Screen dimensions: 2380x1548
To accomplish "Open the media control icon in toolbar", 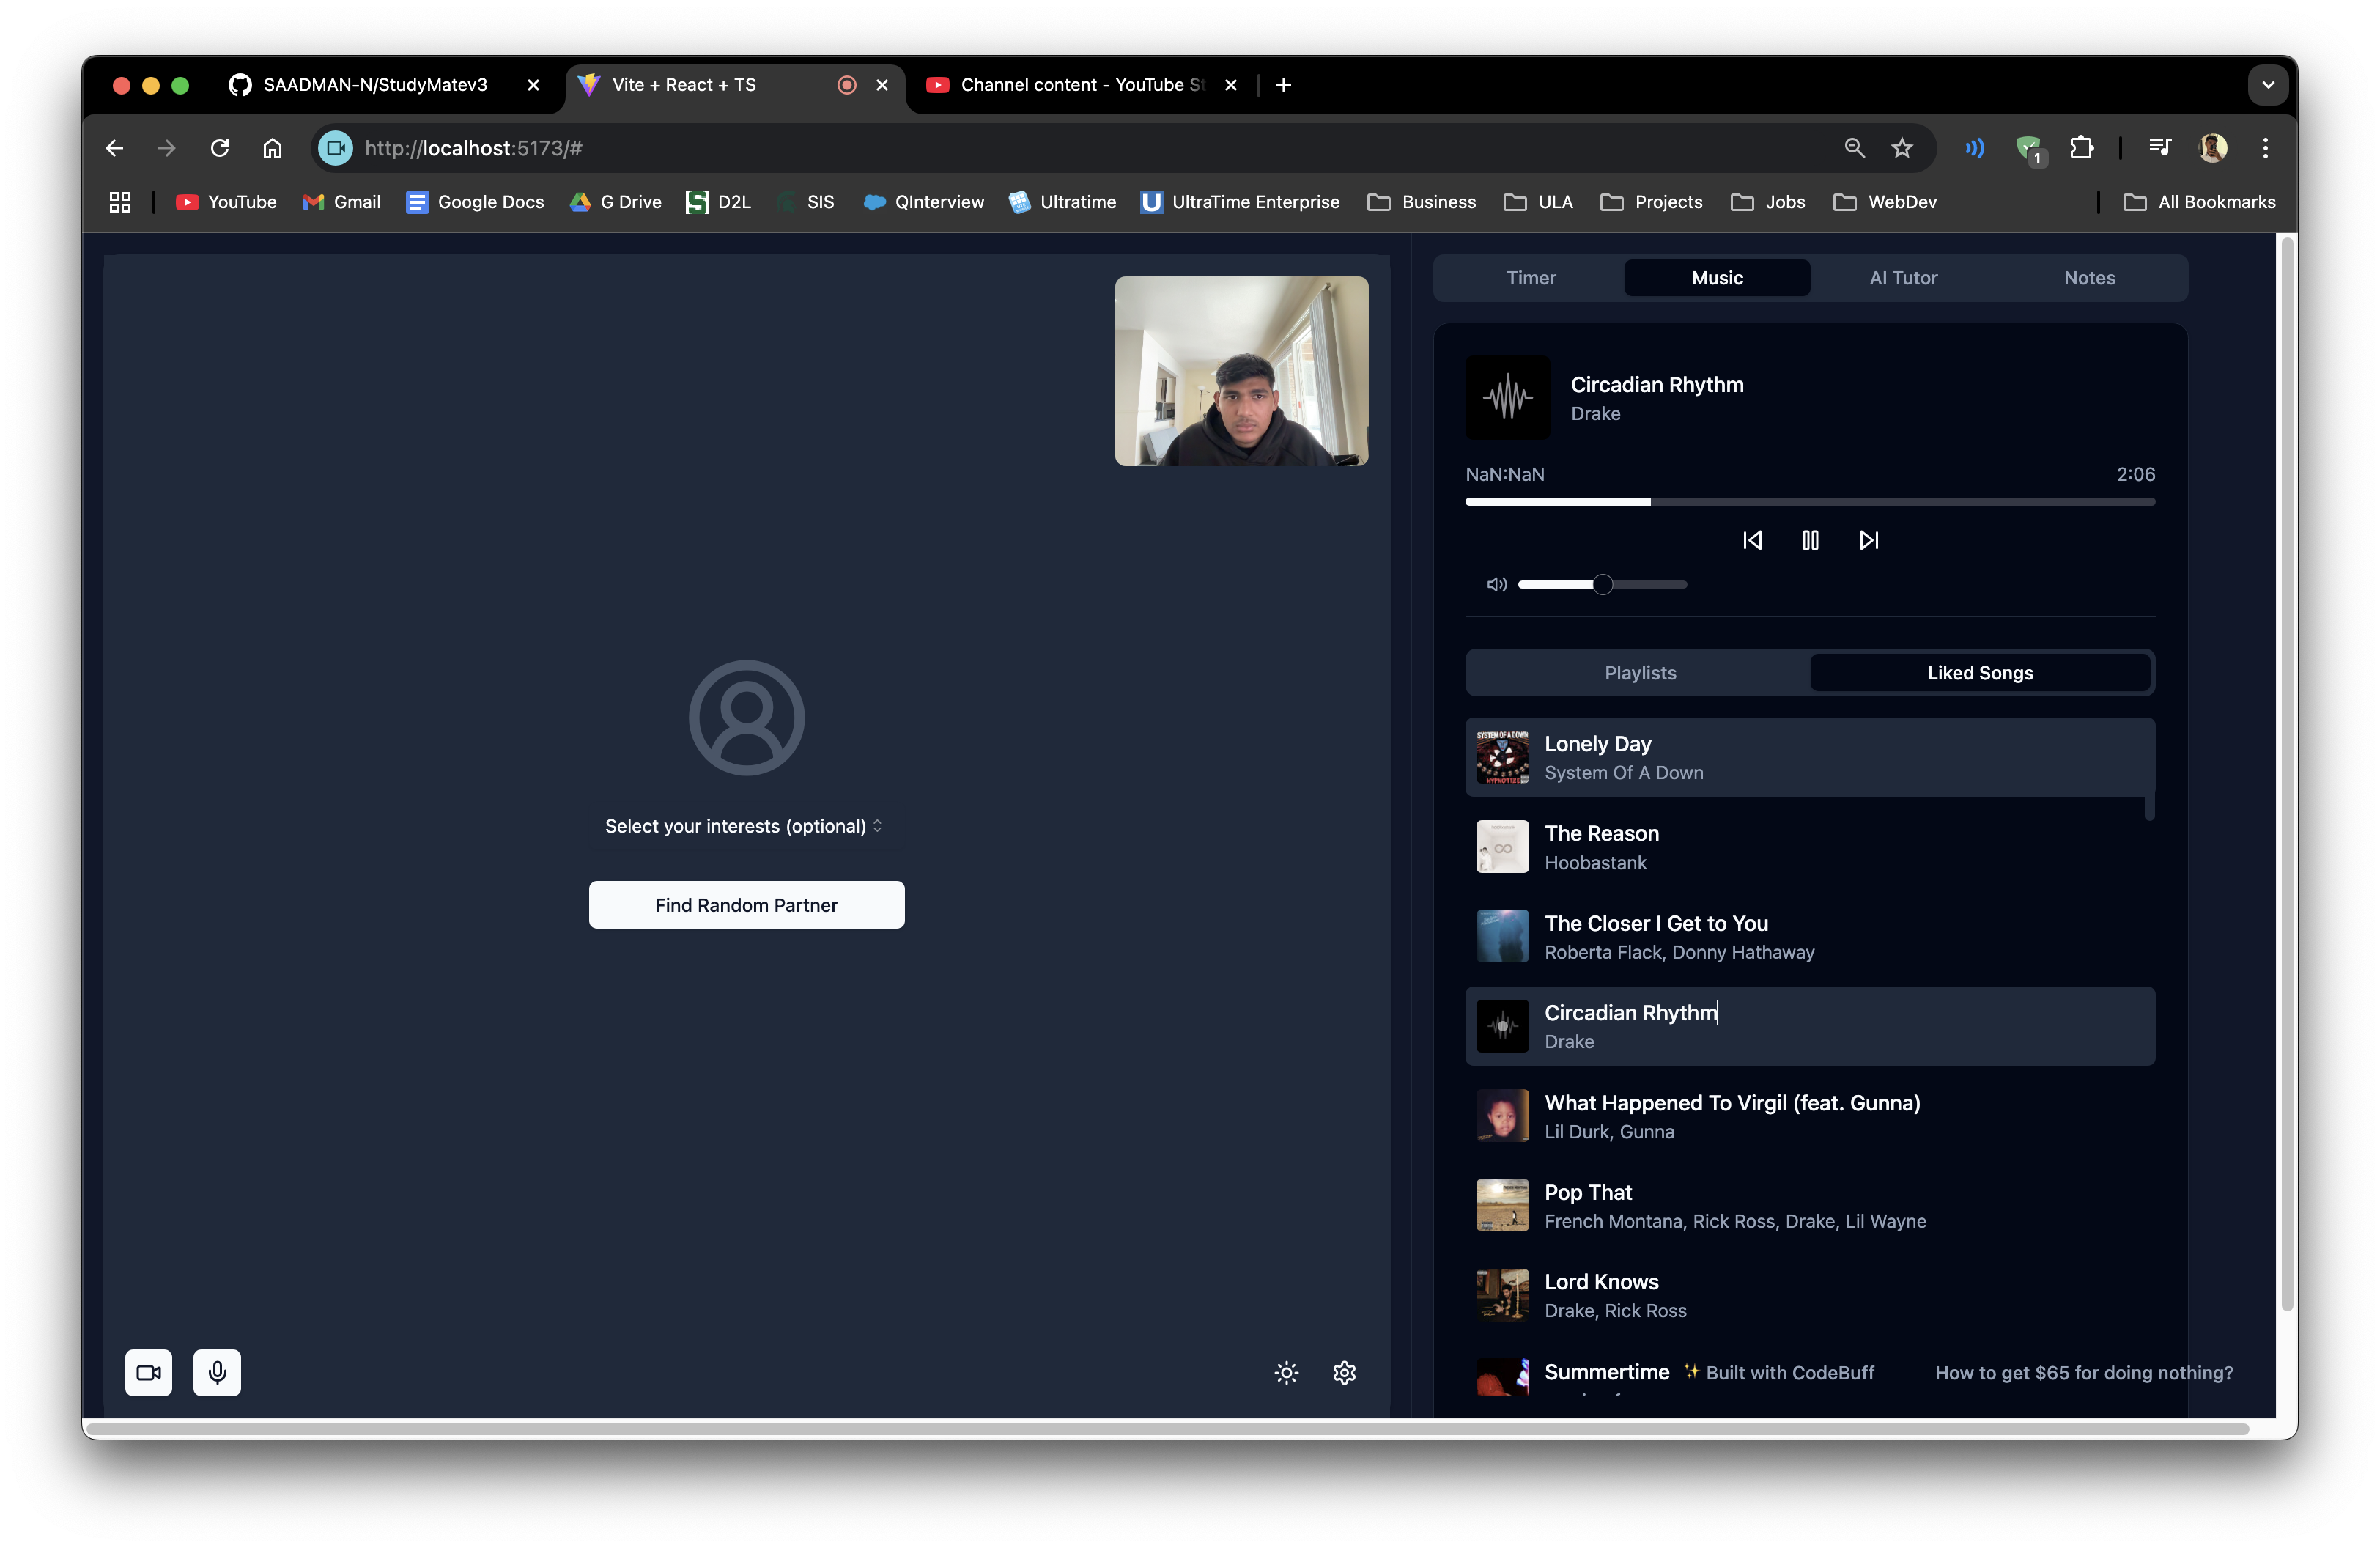I will point(2160,148).
